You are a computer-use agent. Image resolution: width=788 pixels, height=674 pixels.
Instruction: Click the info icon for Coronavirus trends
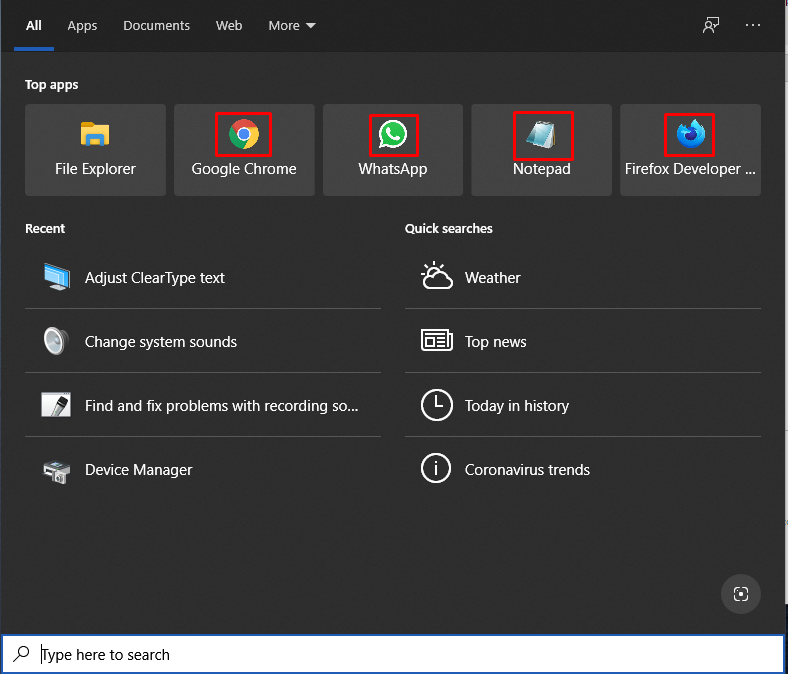(x=436, y=468)
